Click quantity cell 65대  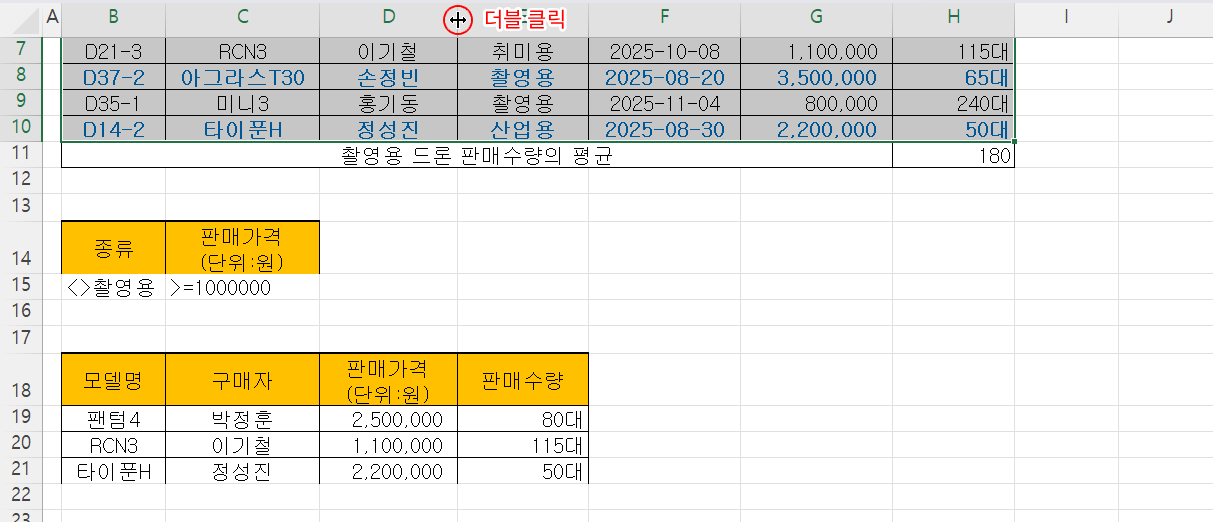tap(953, 77)
